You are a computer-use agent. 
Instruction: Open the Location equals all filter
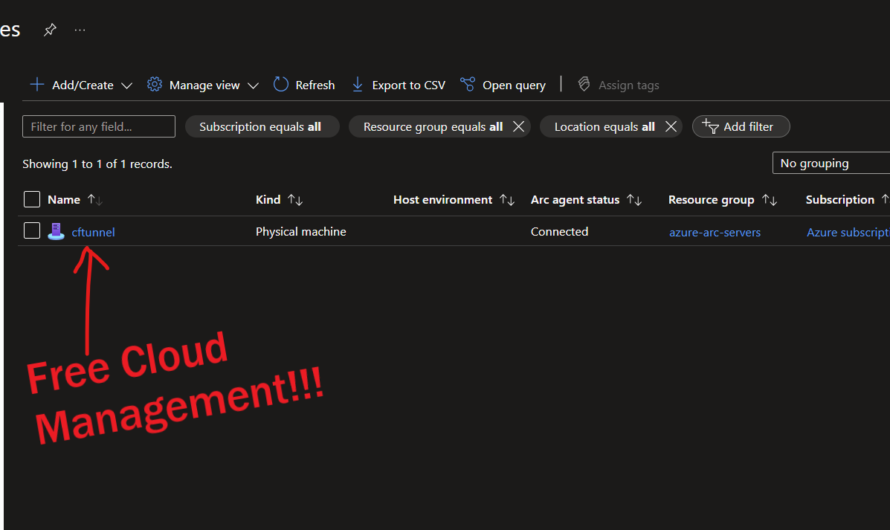(x=604, y=127)
